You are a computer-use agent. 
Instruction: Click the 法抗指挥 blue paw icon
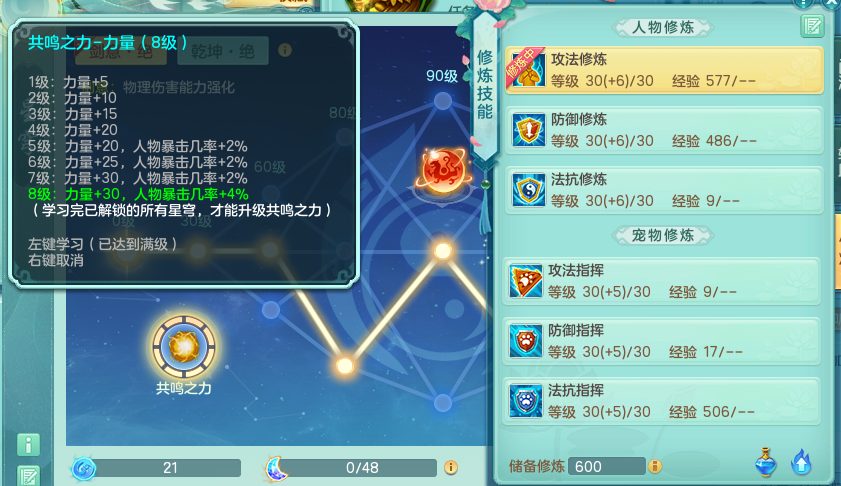point(526,401)
